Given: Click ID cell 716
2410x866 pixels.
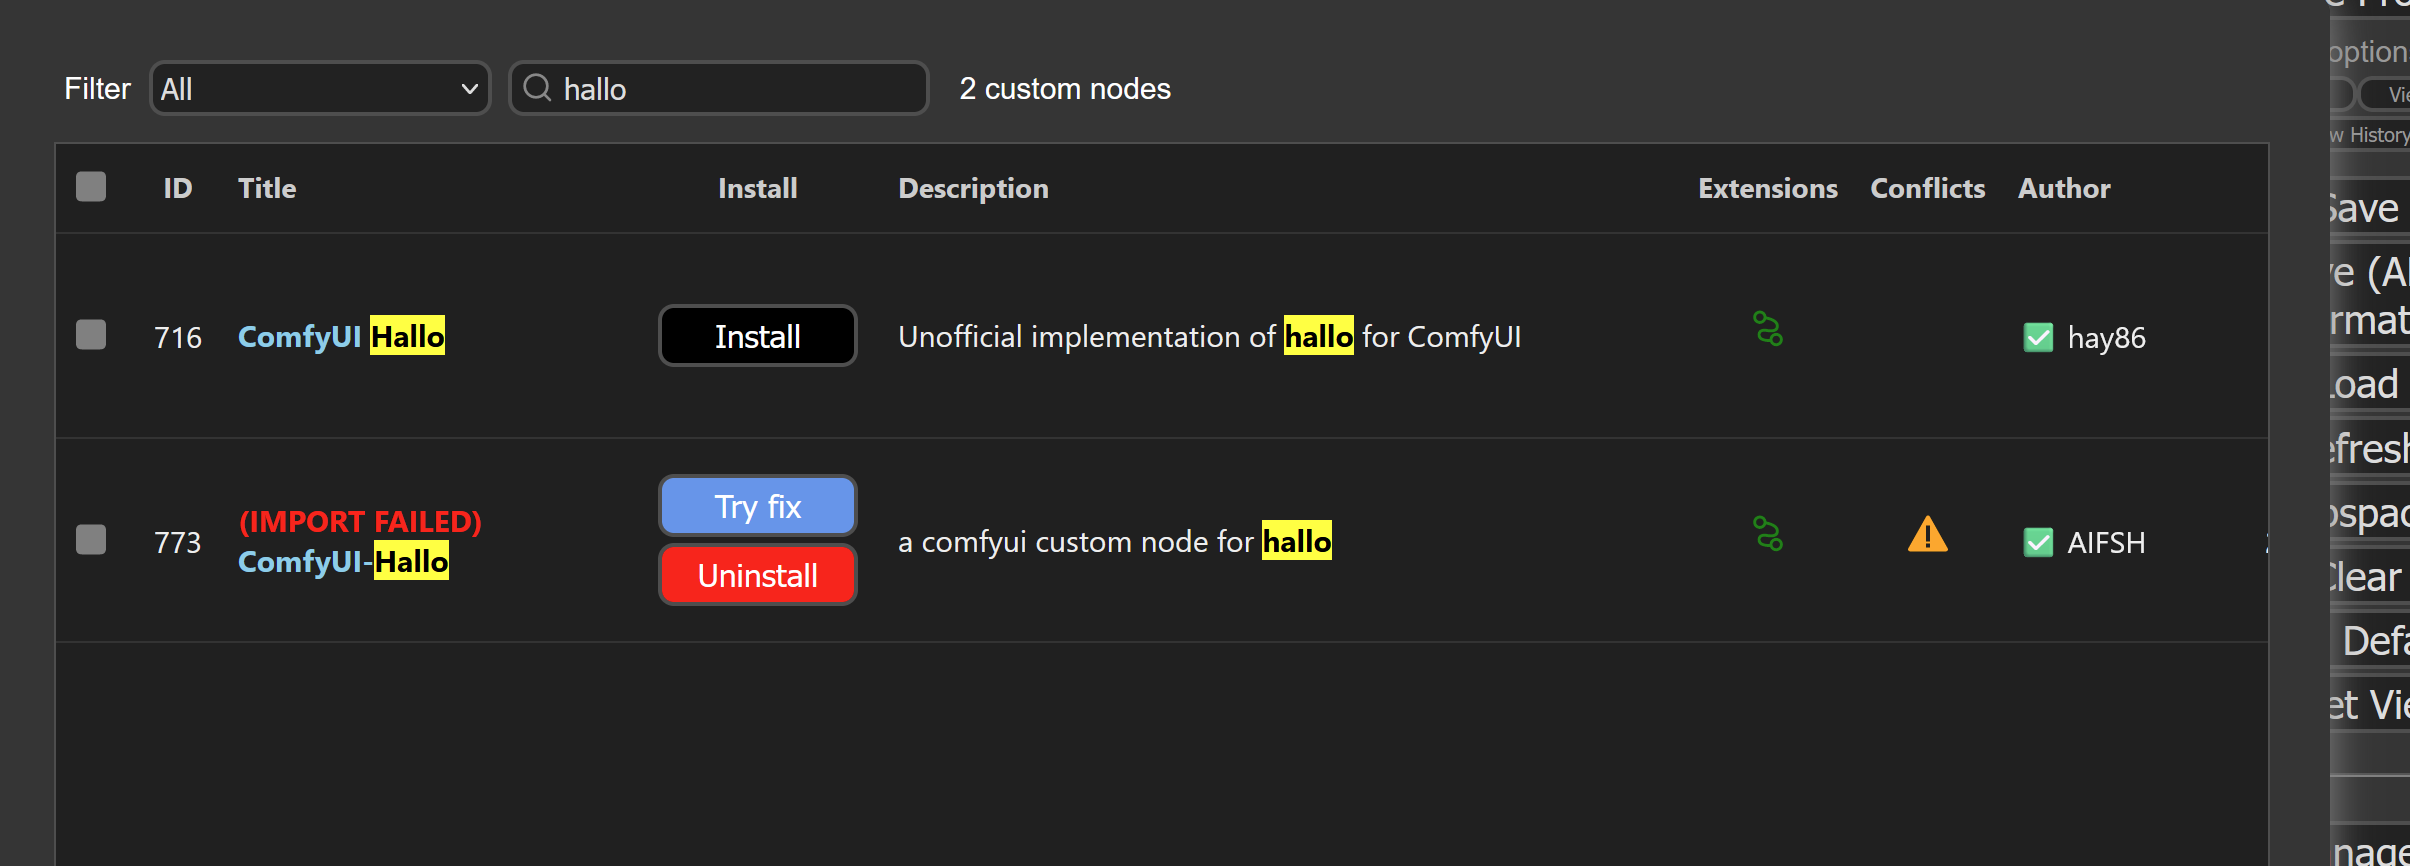Looking at the screenshot, I should coord(178,338).
